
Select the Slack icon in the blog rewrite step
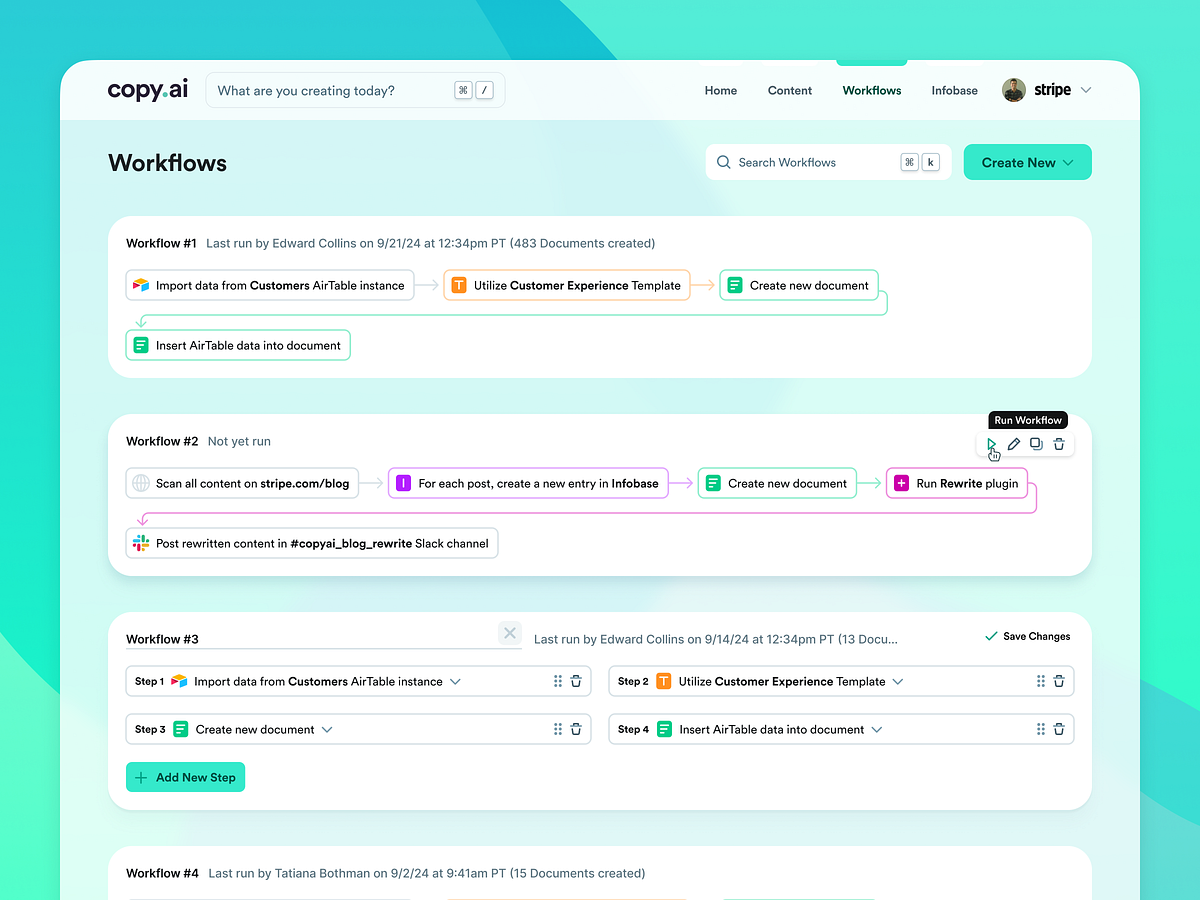click(x=141, y=543)
